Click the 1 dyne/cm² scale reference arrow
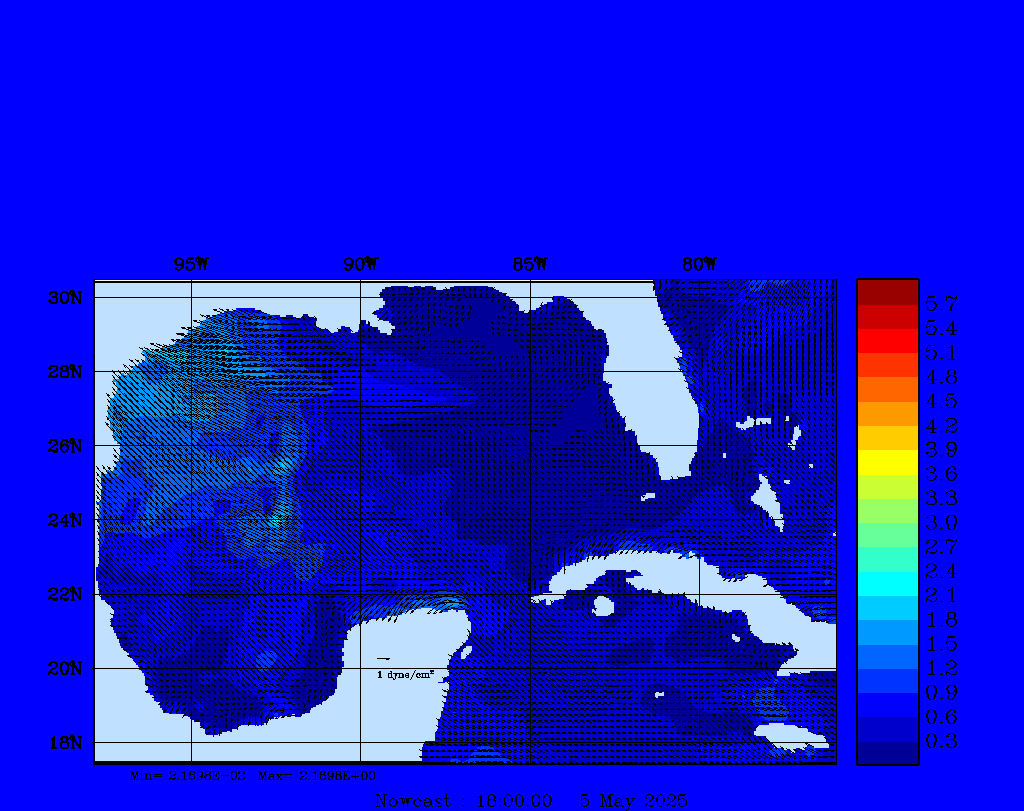Image resolution: width=1024 pixels, height=811 pixels. pyautogui.click(x=383, y=659)
